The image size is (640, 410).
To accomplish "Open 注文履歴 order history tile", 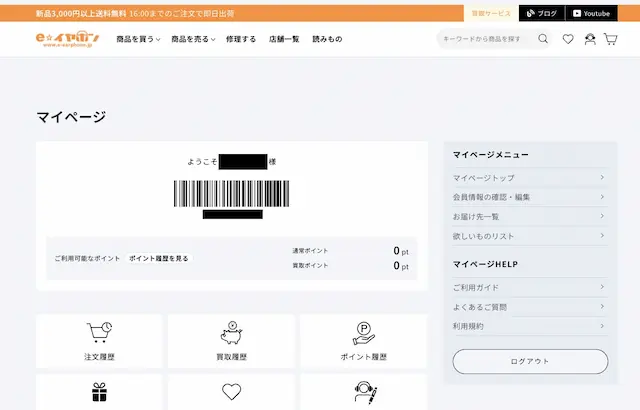I will 99,341.
